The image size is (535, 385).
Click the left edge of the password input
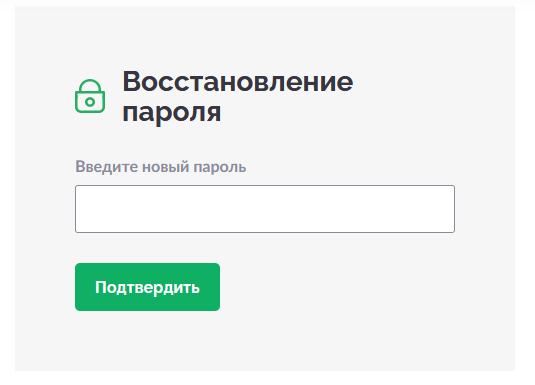tap(78, 209)
